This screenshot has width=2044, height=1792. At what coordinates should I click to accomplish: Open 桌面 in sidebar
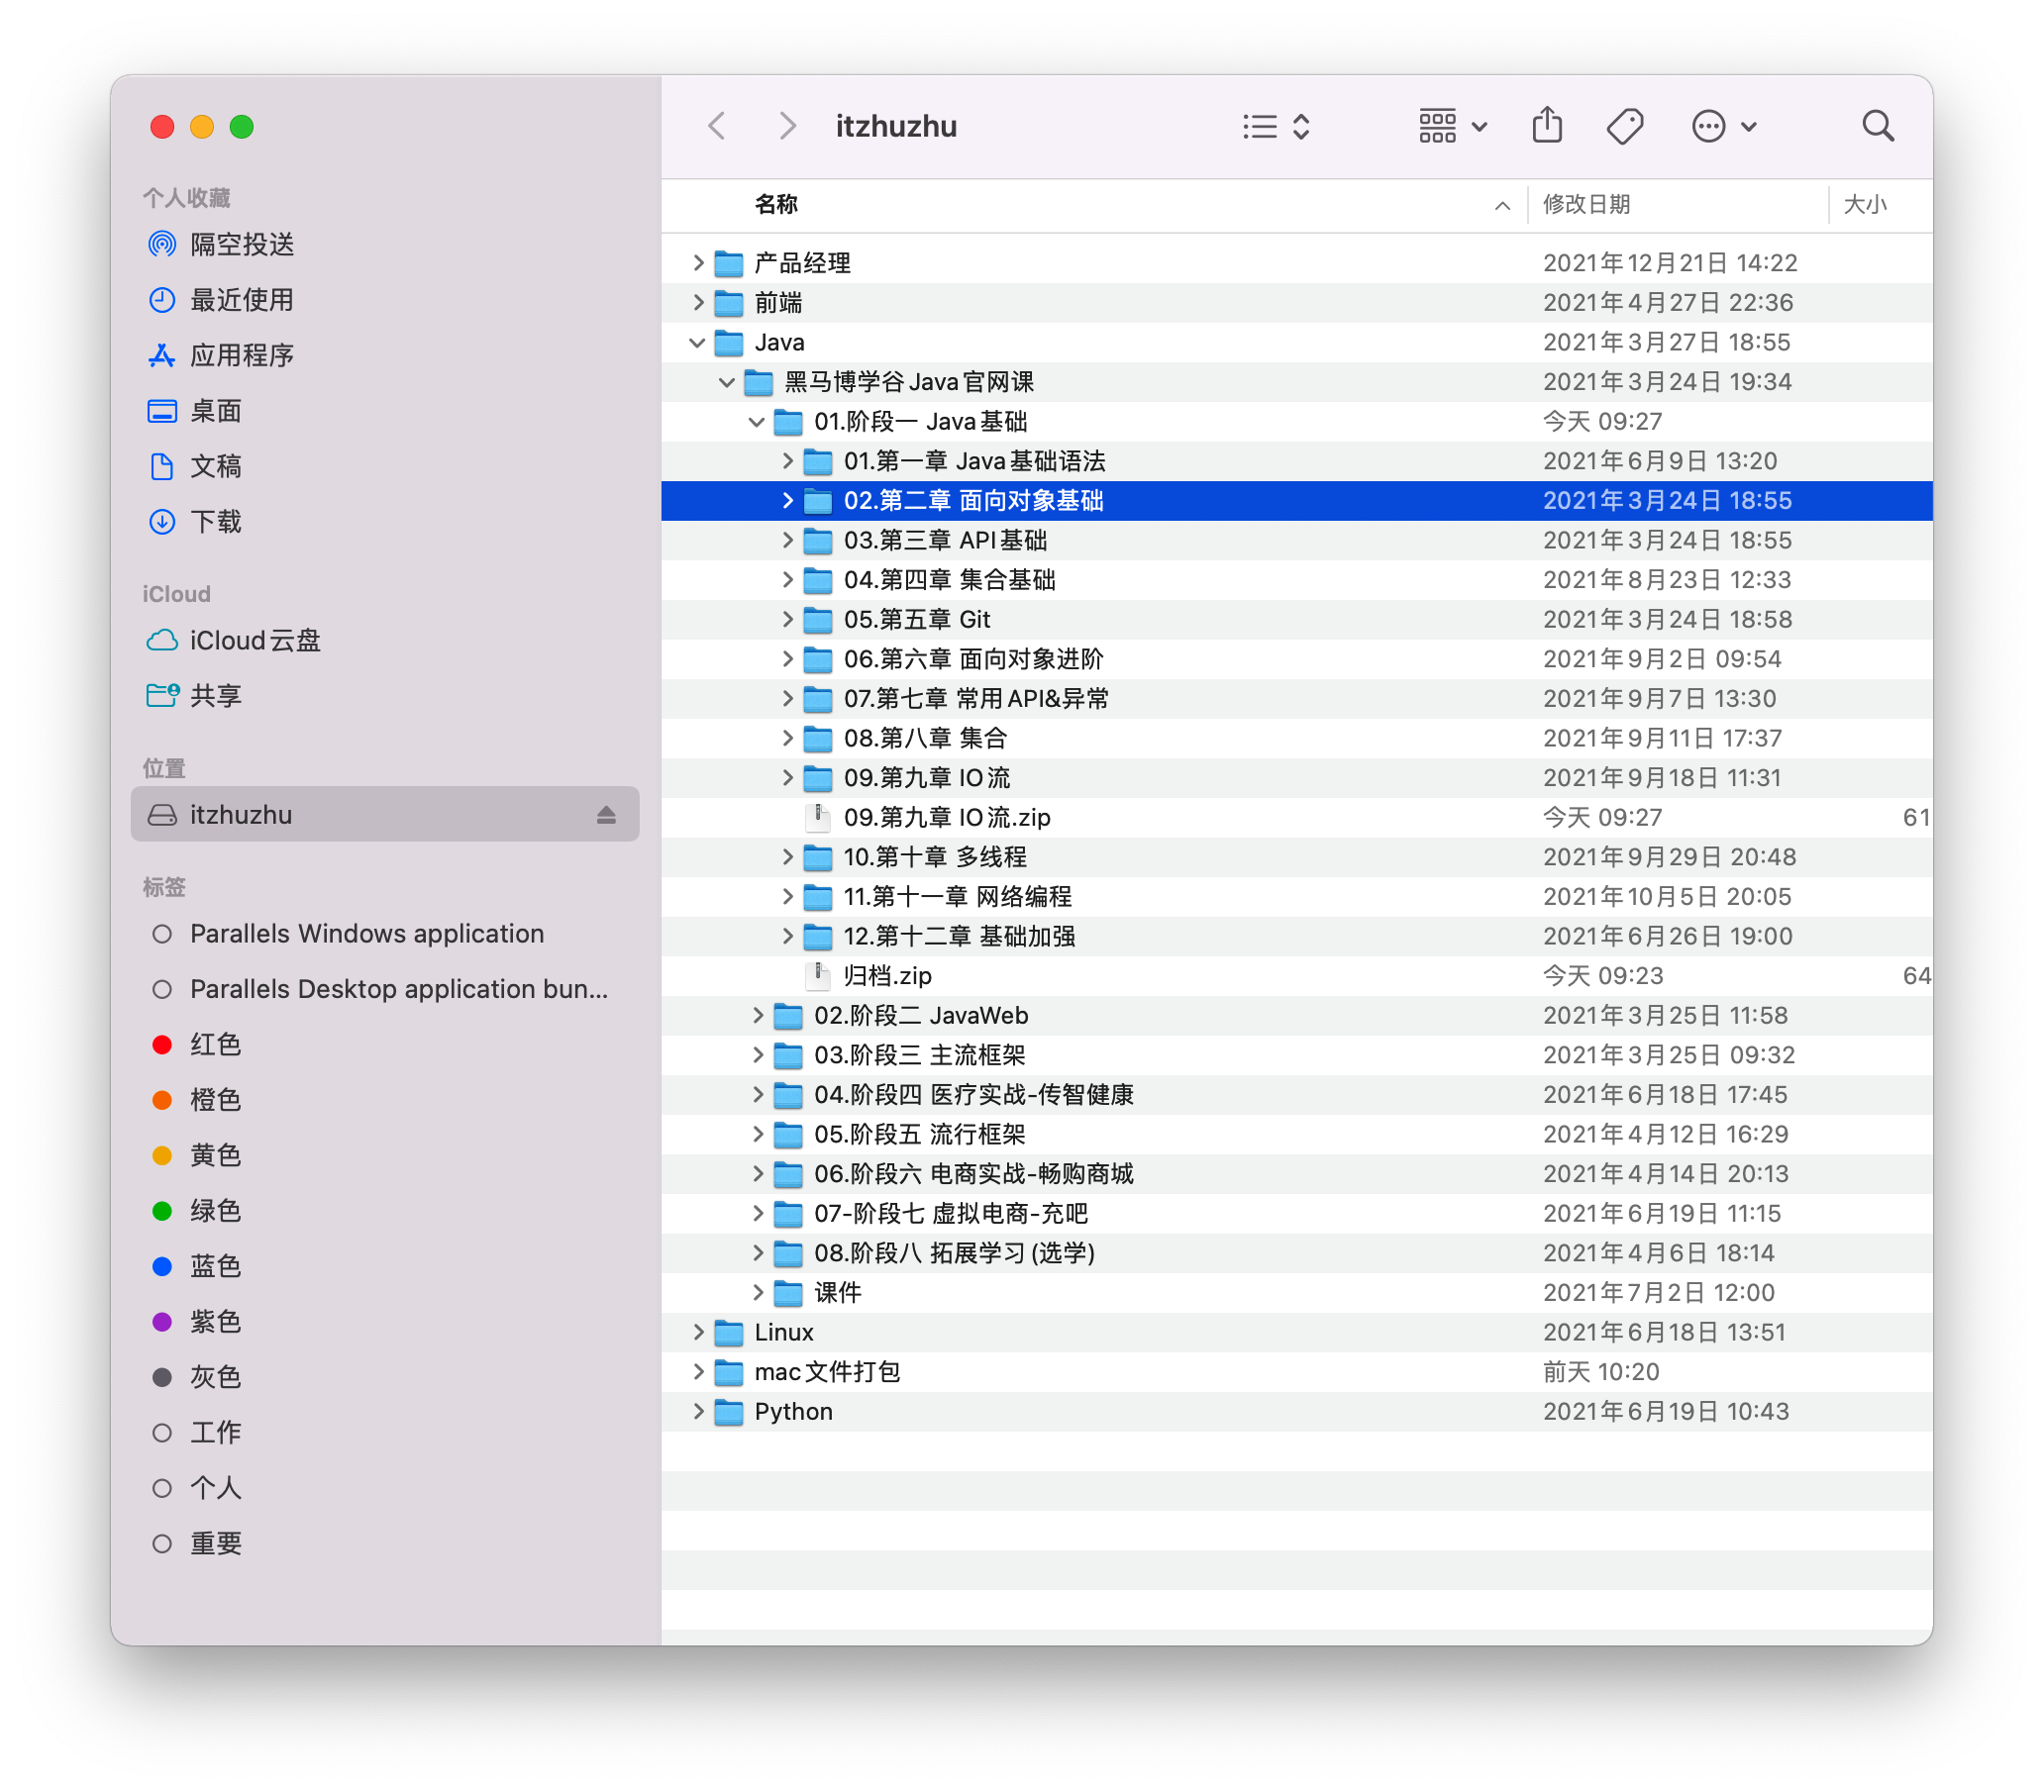click(385, 410)
